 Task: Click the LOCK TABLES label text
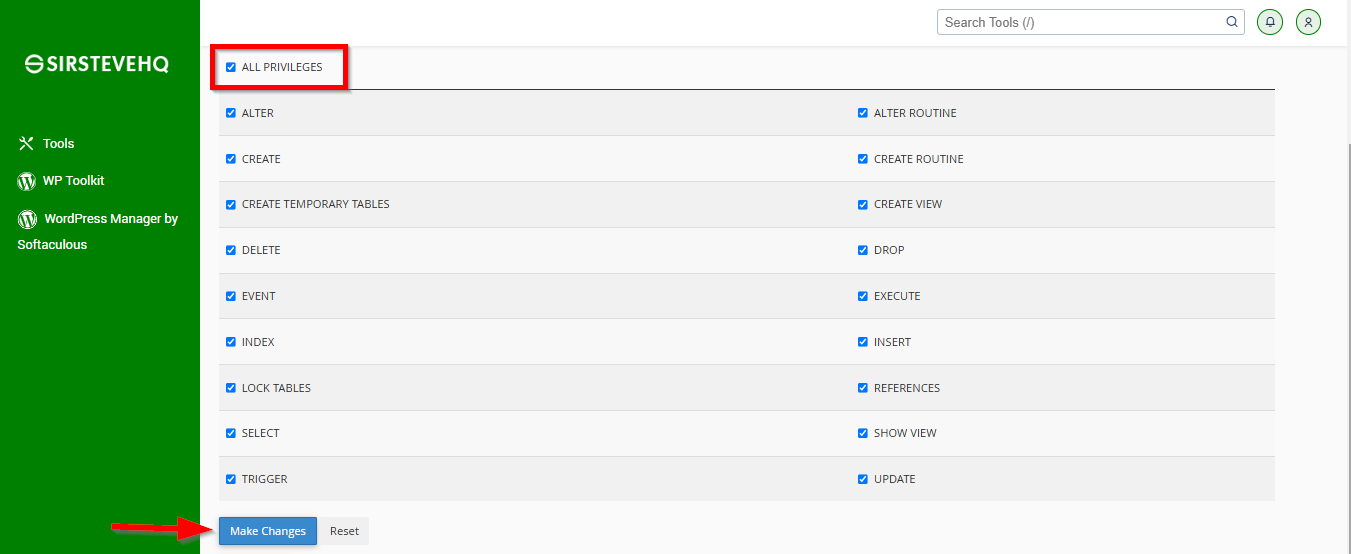click(276, 388)
